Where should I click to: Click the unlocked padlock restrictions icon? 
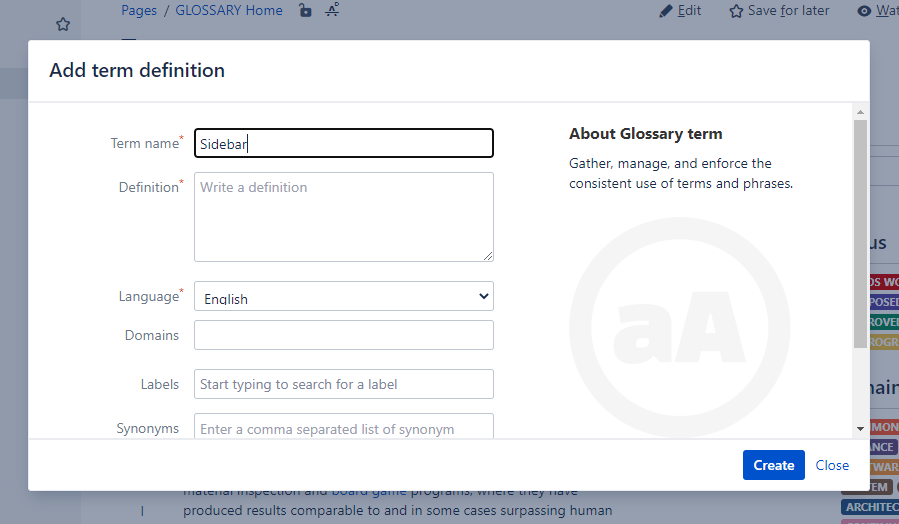coord(306,11)
